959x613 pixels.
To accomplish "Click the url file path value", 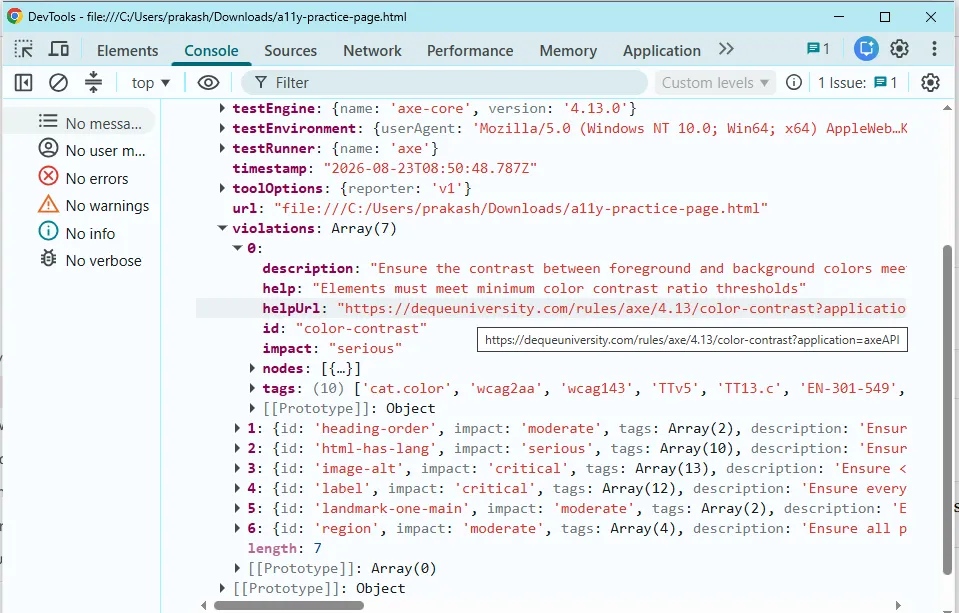I will point(520,209).
